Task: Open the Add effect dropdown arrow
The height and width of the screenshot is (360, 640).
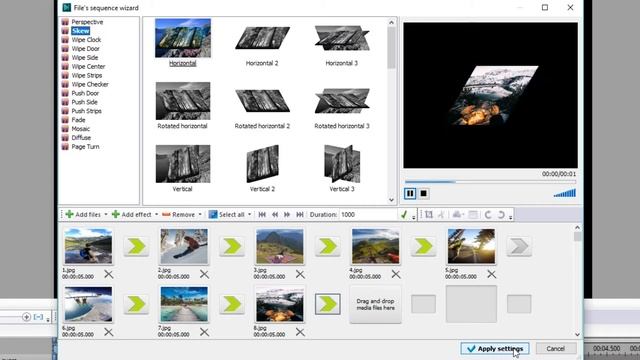Action: point(156,215)
